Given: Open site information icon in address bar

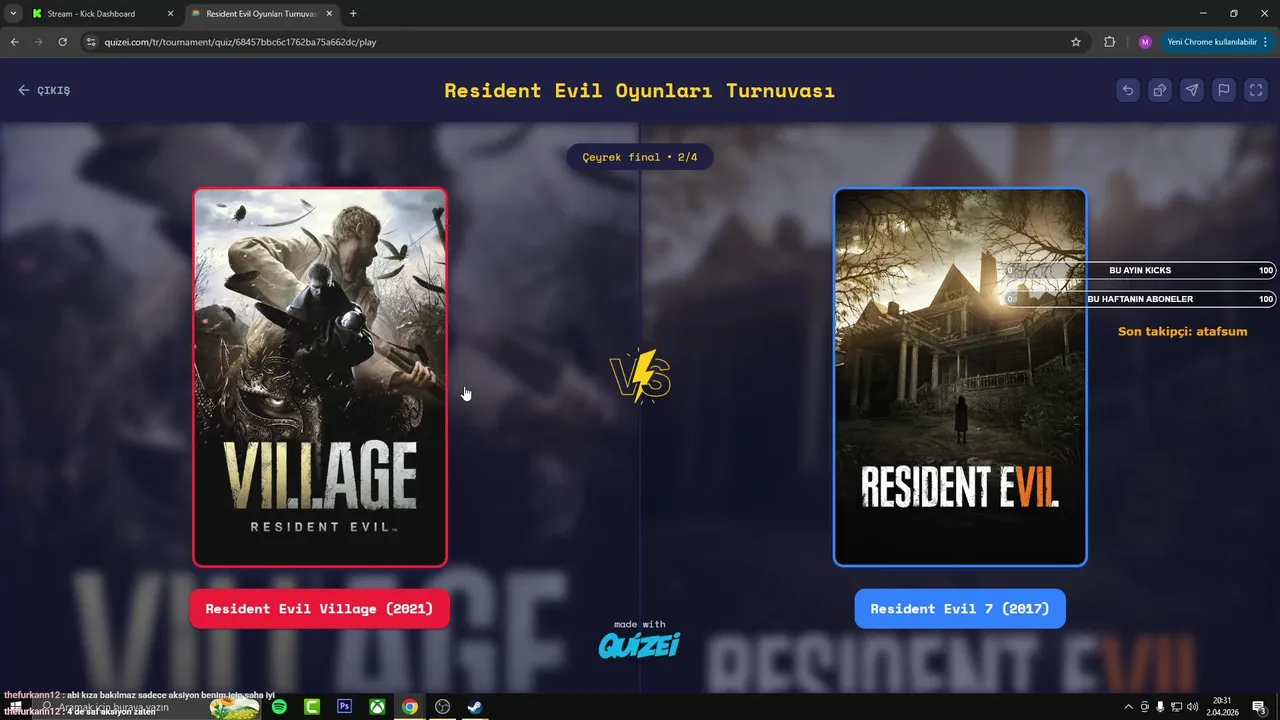Looking at the screenshot, I should tap(91, 42).
